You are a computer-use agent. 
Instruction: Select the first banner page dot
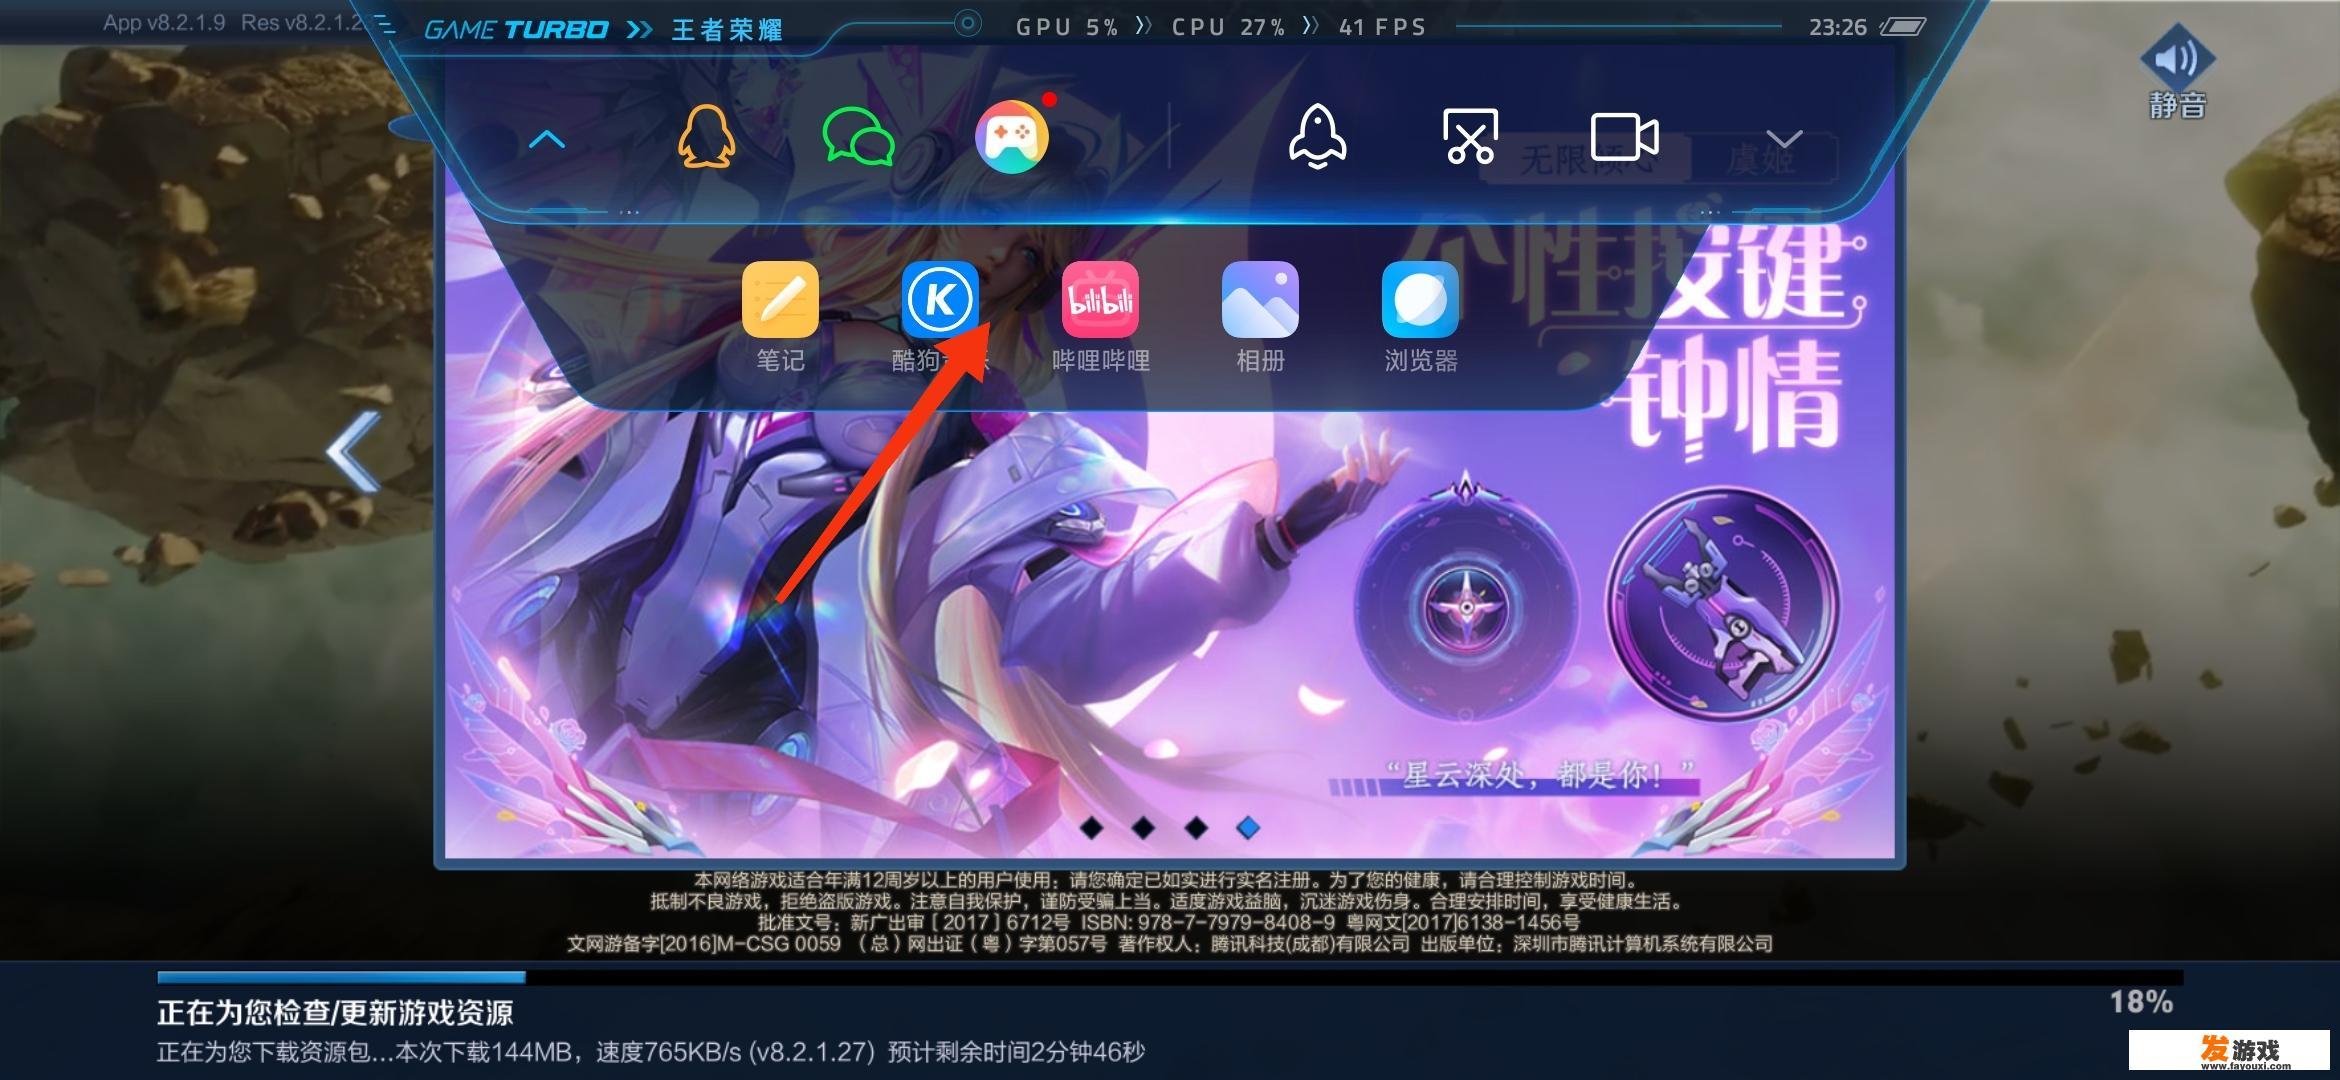point(1092,828)
